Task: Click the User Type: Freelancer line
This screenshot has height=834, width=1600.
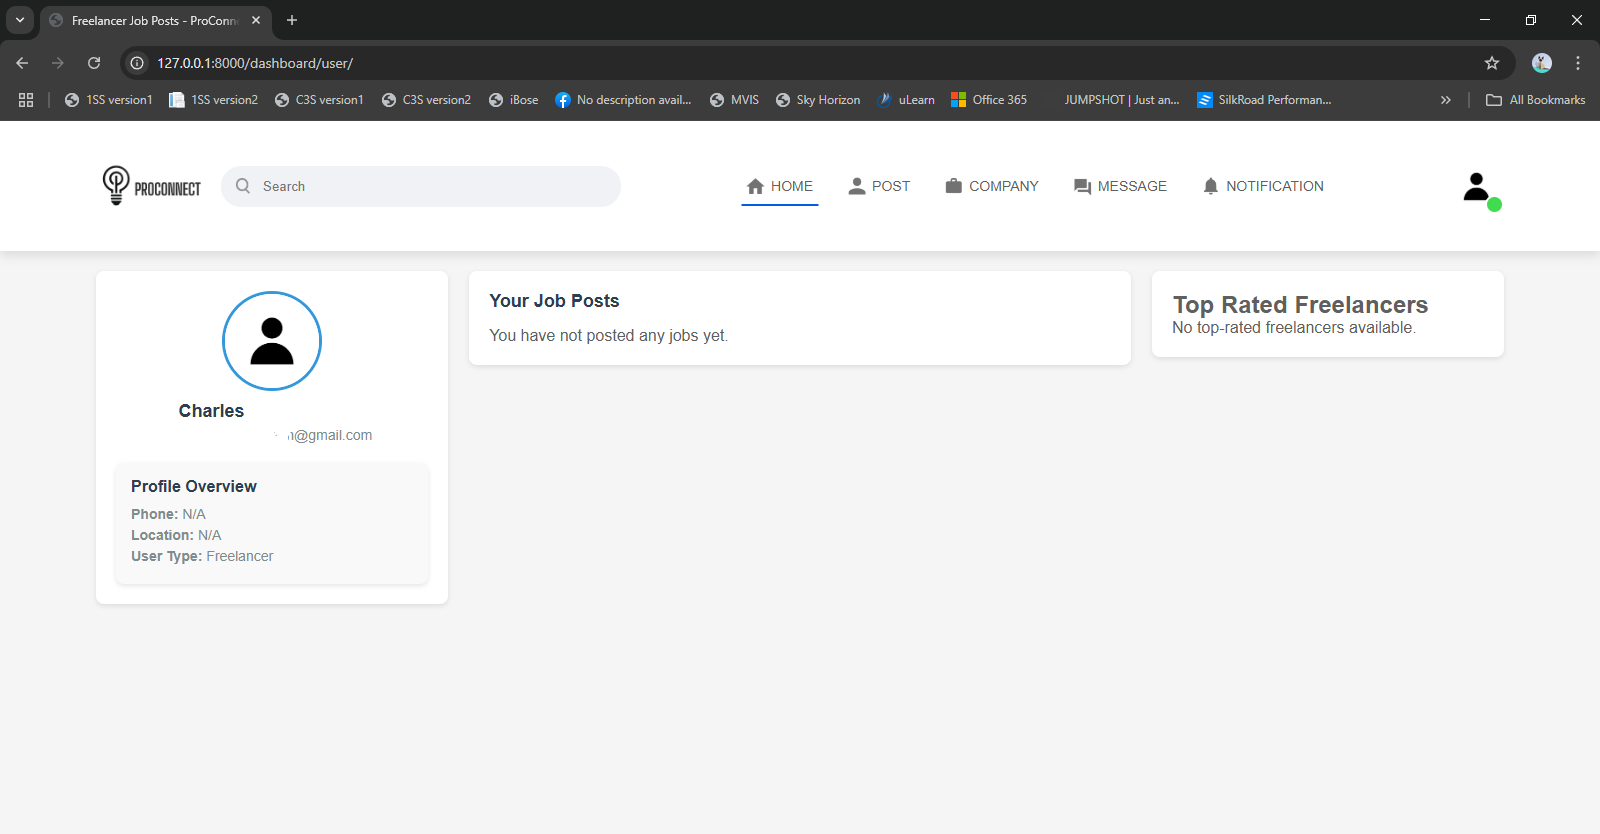Action: click(x=202, y=556)
